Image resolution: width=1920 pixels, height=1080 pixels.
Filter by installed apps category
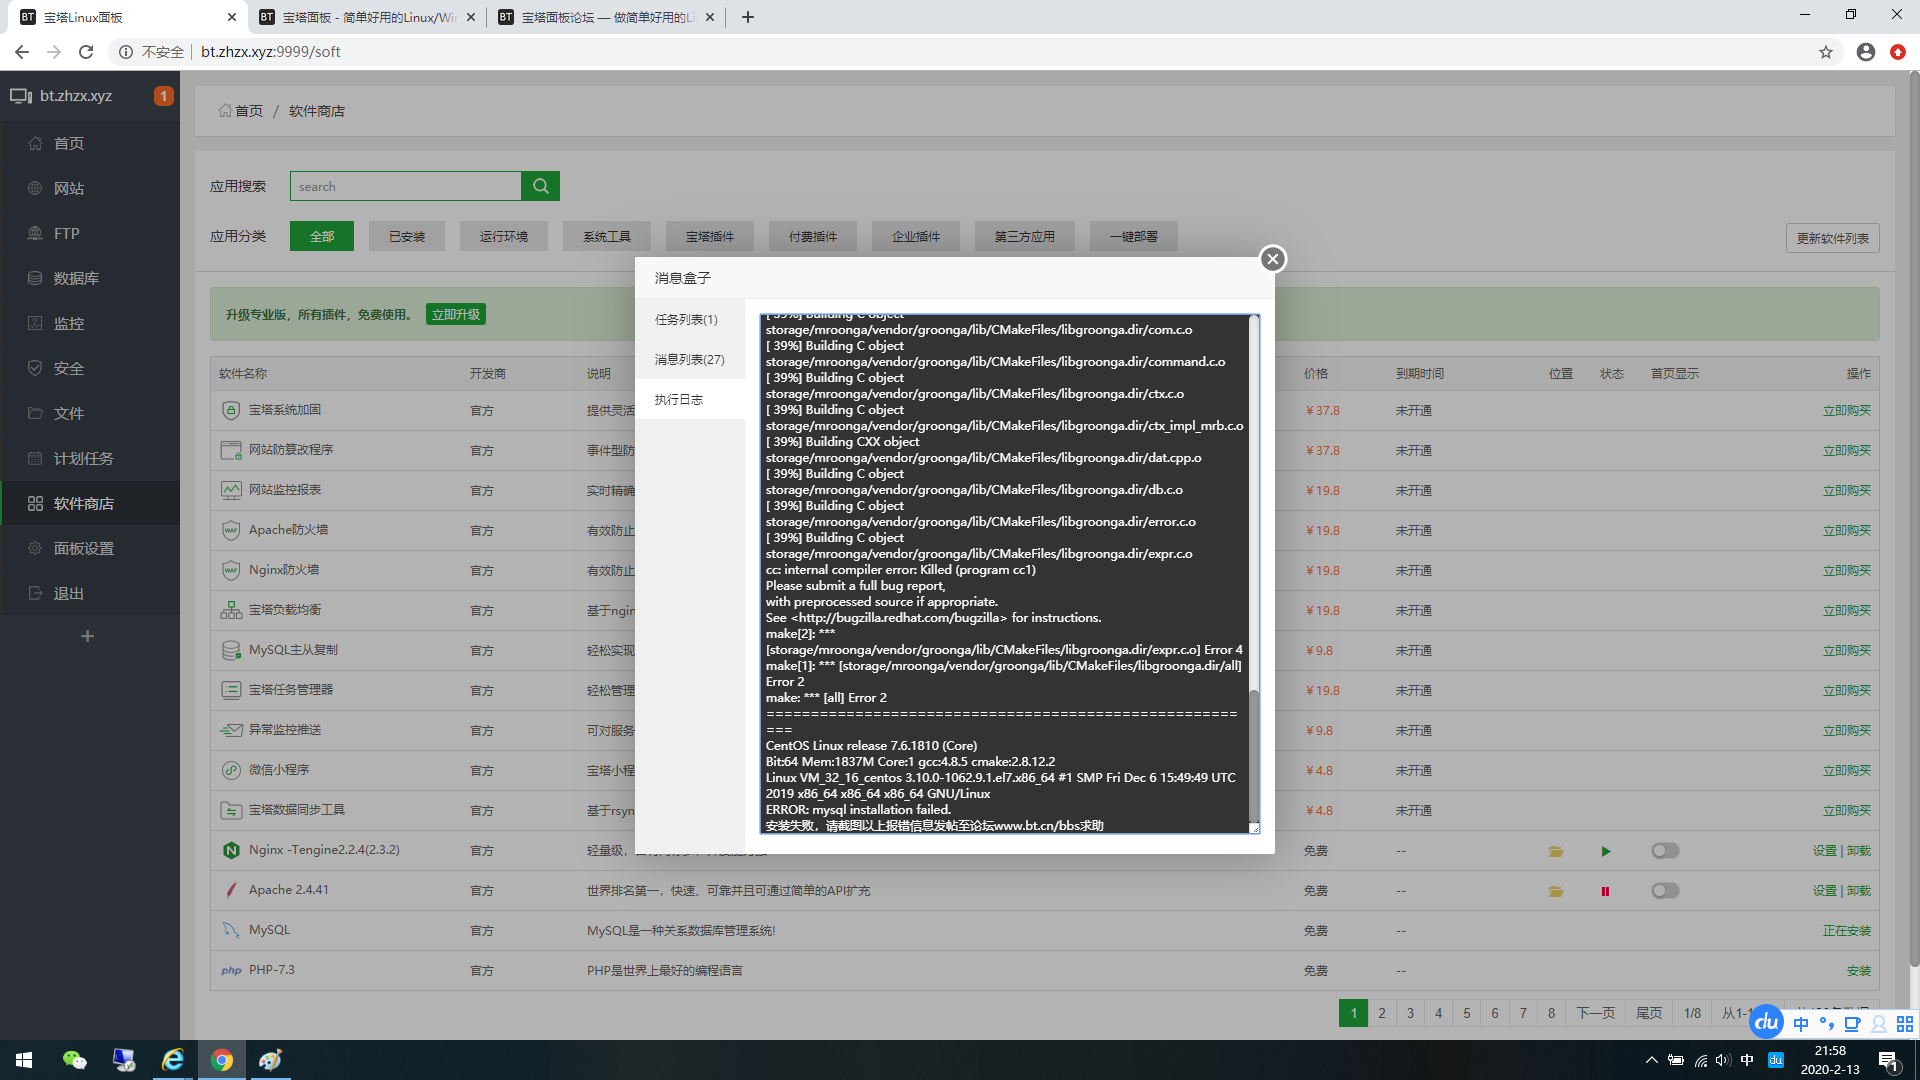coord(407,236)
